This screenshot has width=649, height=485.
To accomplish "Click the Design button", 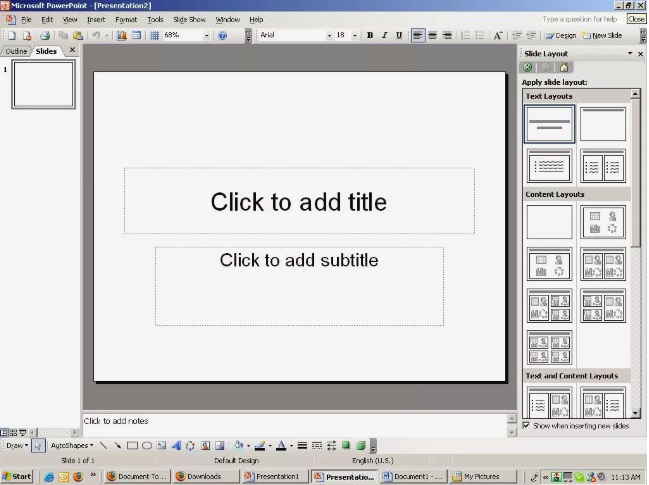I will click(x=560, y=35).
